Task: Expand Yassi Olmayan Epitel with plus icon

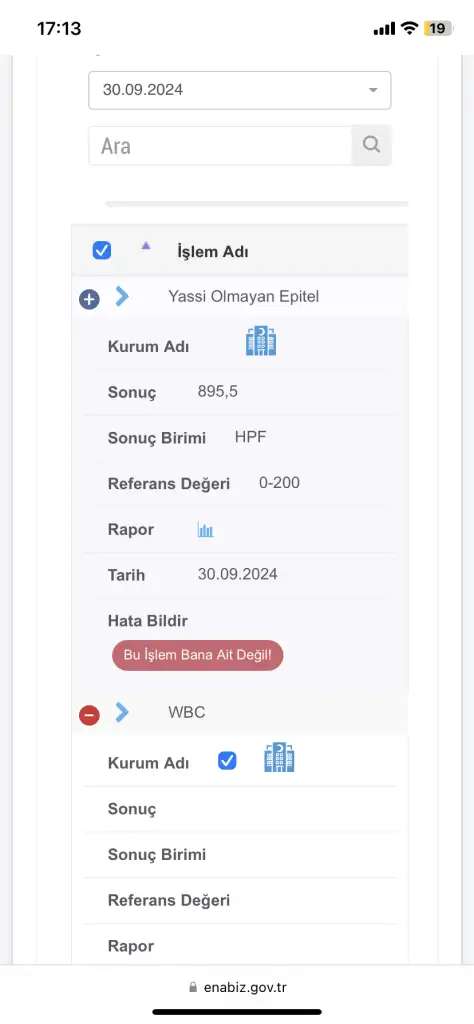Action: pos(89,300)
